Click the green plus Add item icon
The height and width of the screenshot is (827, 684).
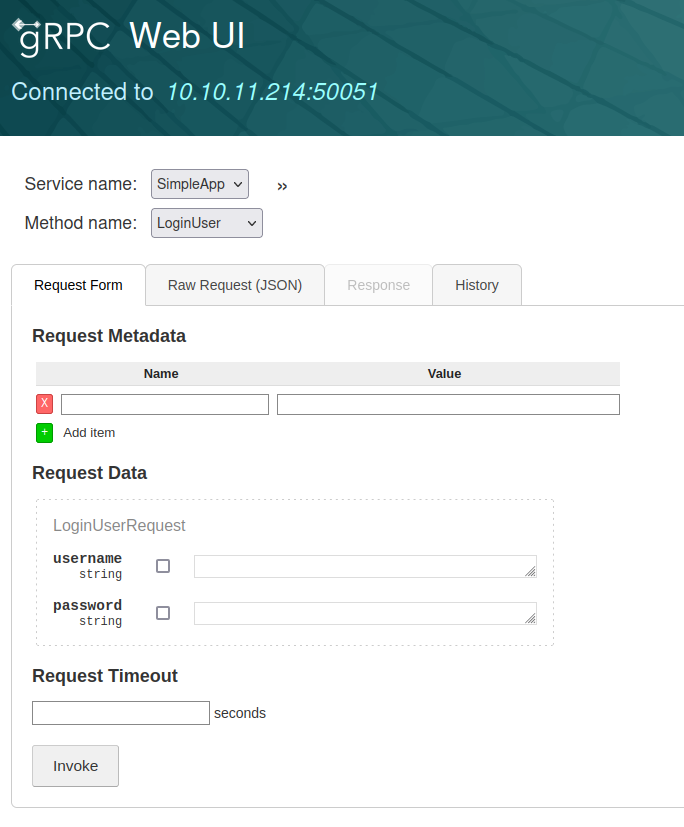[44, 433]
